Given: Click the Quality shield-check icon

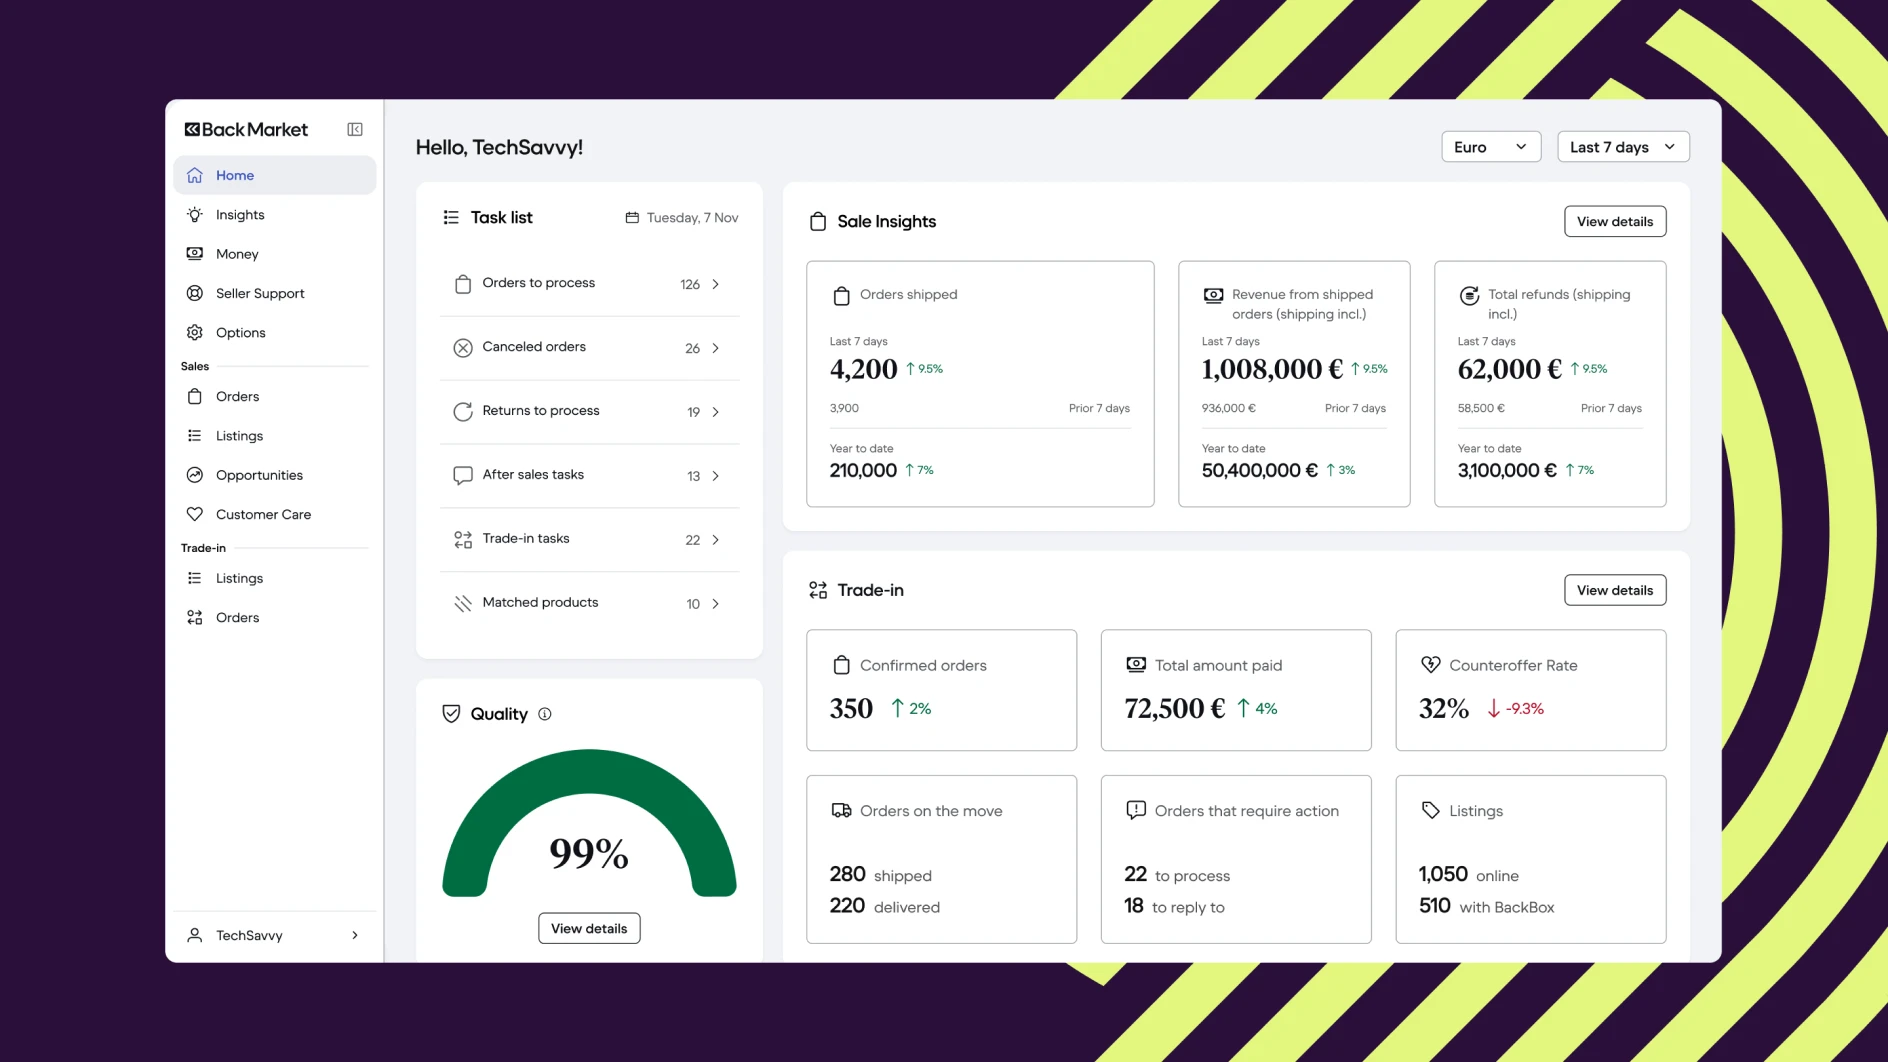Looking at the screenshot, I should coord(451,713).
